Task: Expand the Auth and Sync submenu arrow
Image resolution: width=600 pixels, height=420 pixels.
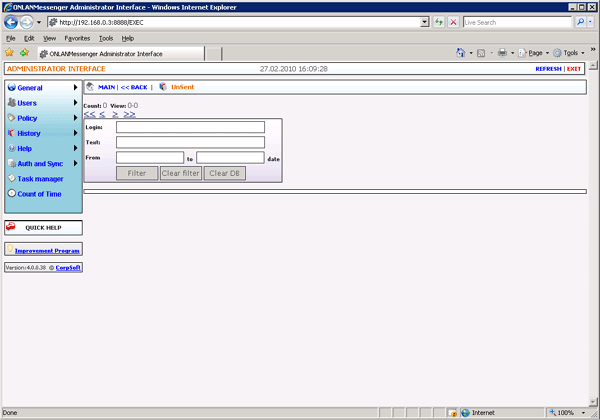Action: pyautogui.click(x=75, y=163)
